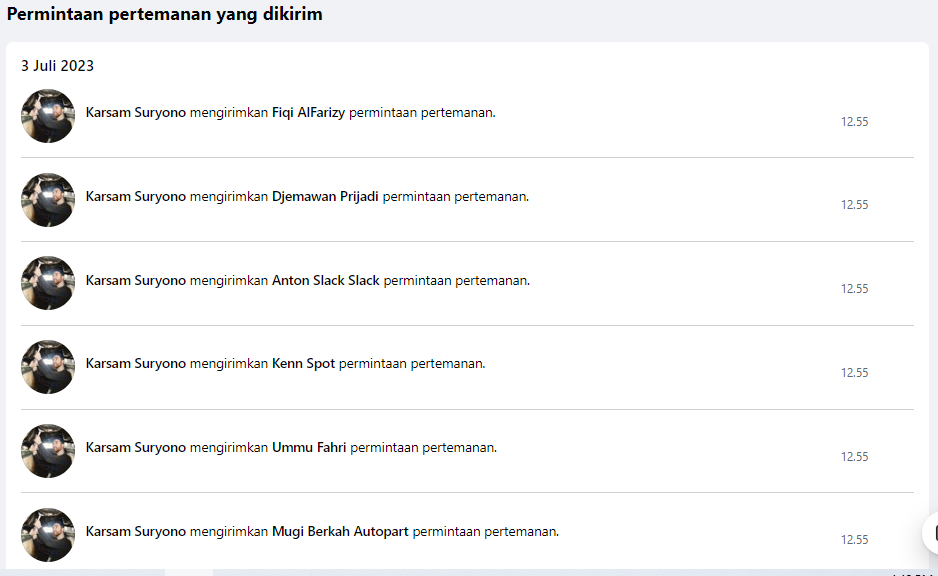
Task: Click the Anton Slack Slack name link
Action: coord(325,281)
